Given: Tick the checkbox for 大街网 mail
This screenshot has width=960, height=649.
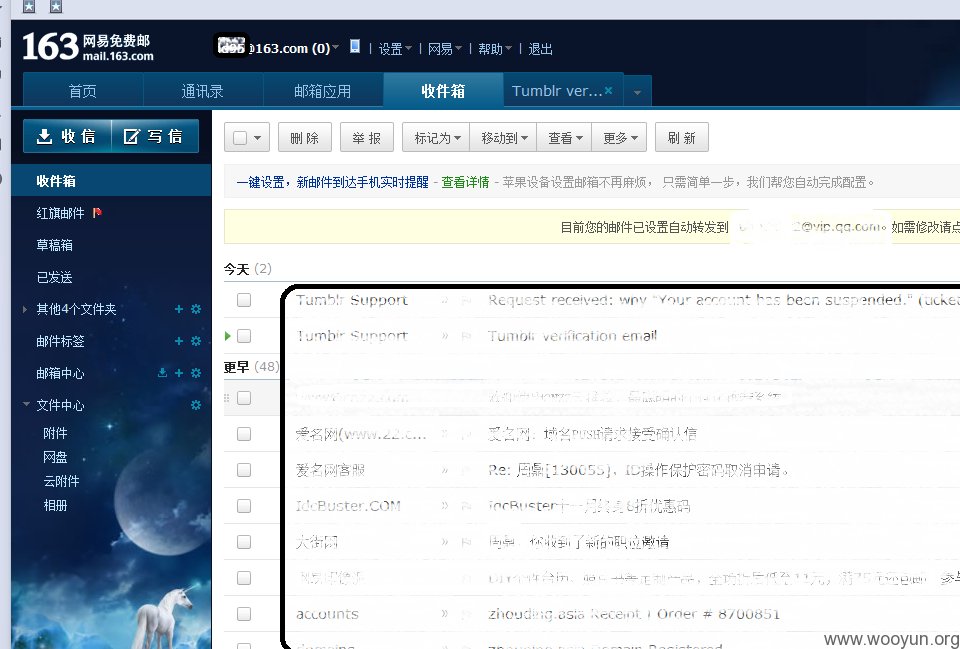Looking at the screenshot, I should tap(244, 542).
